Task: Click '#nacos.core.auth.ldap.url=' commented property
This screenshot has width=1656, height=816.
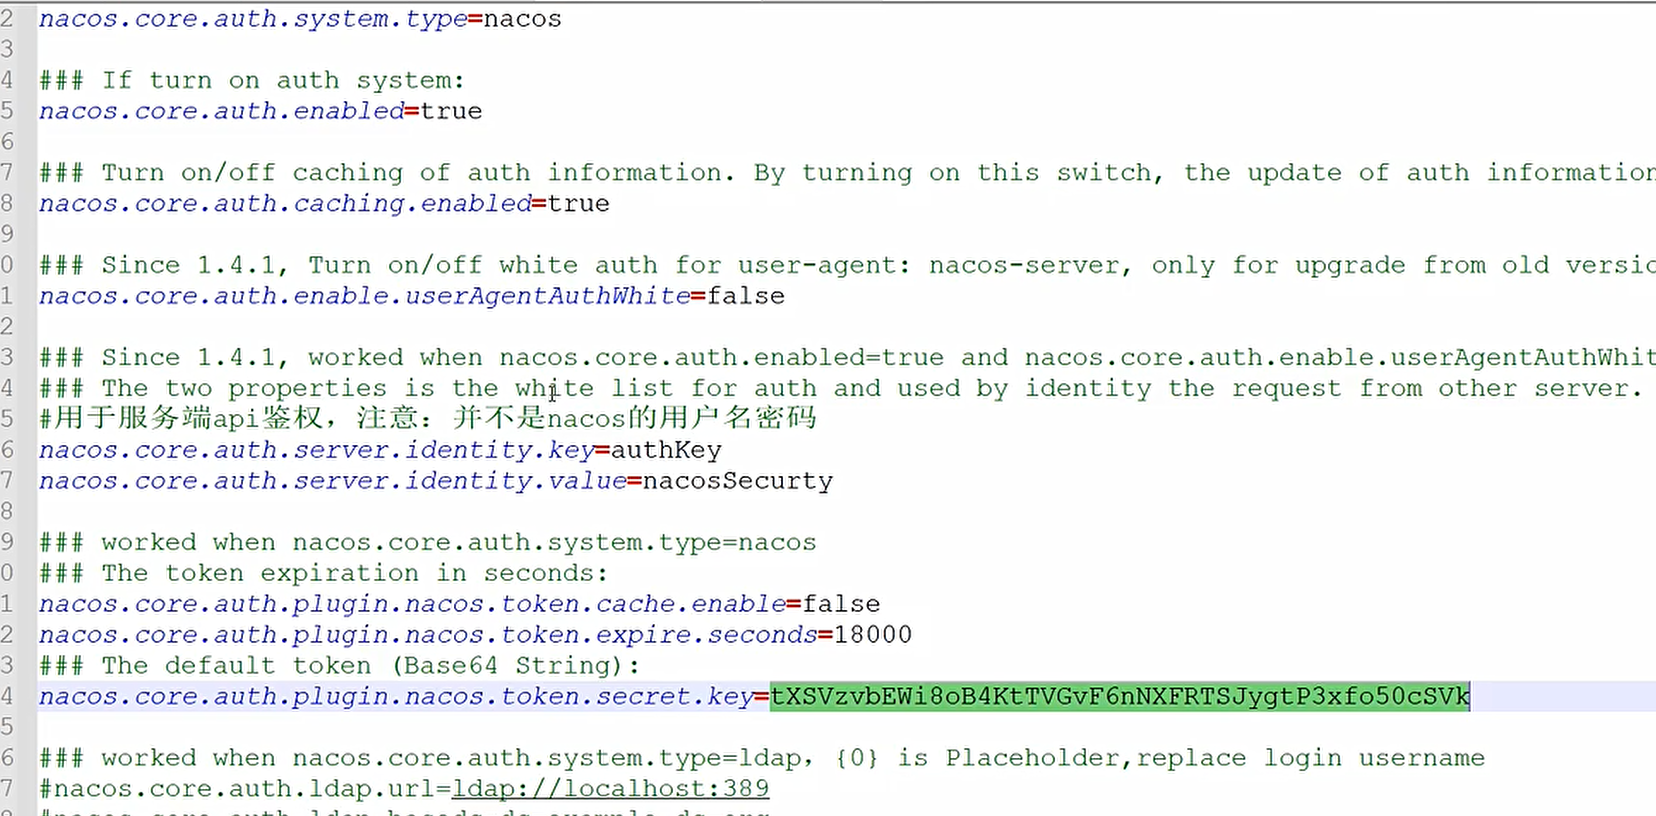Action: click(245, 788)
